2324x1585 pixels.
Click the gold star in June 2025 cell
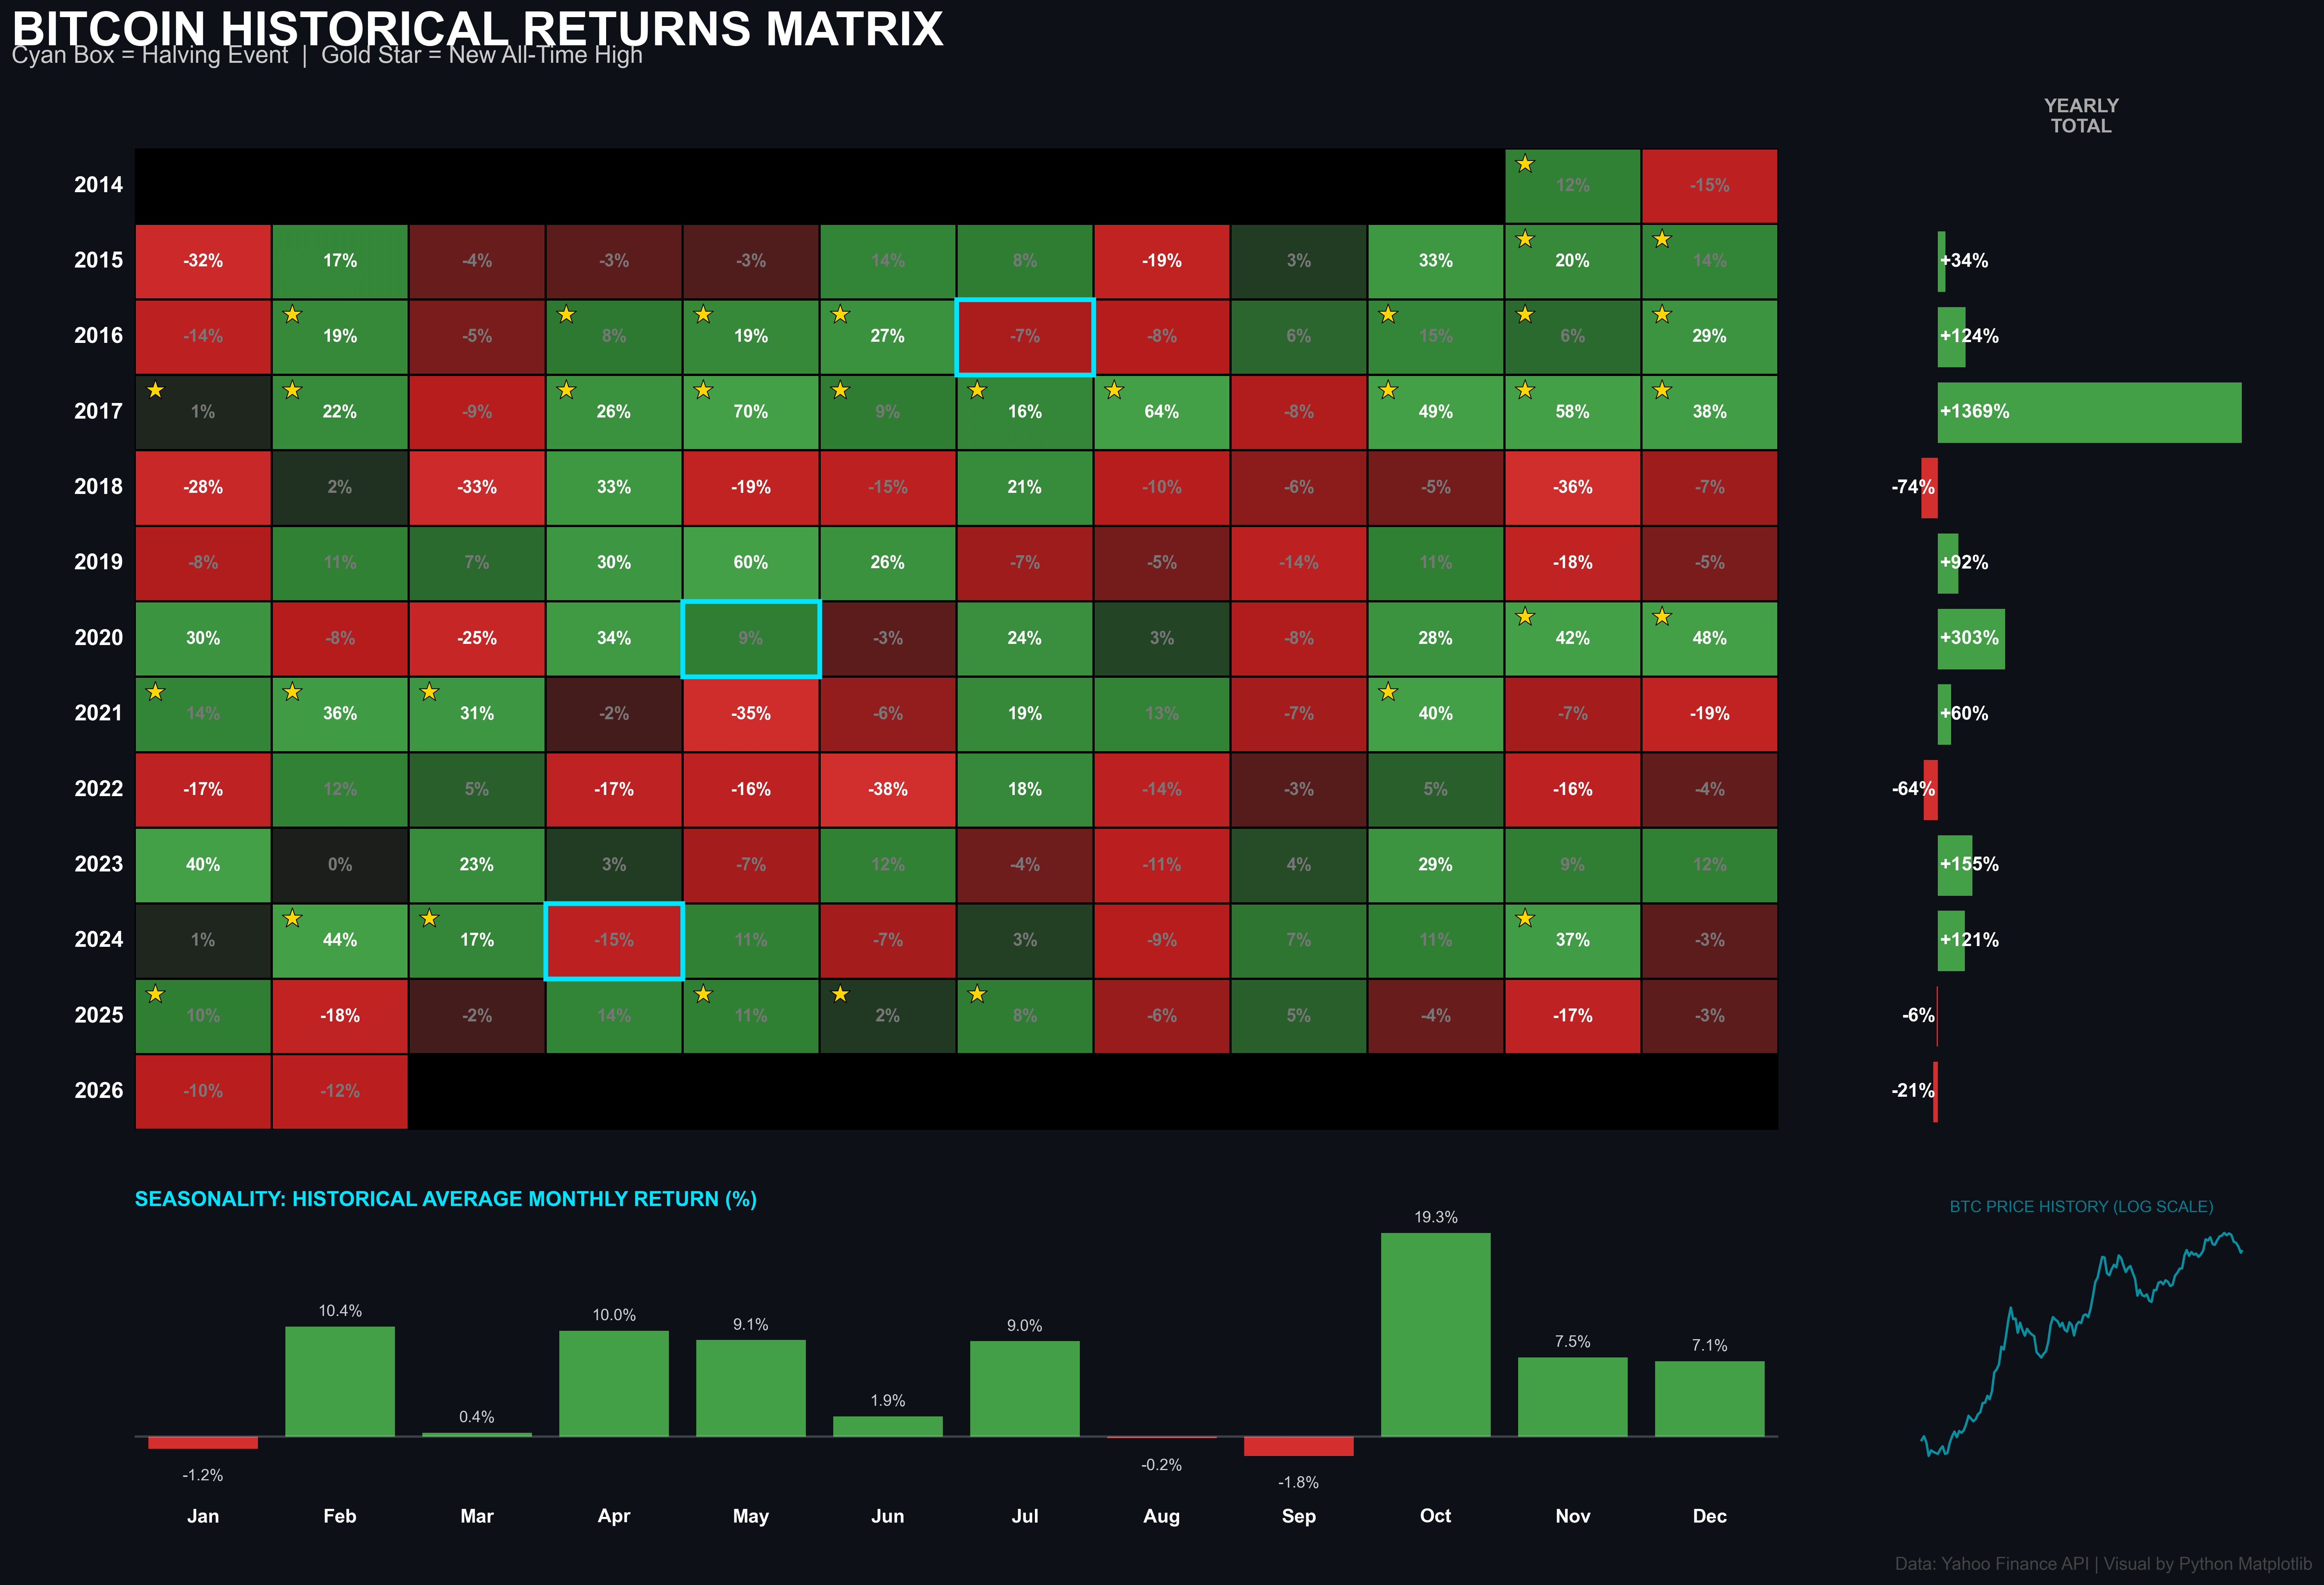coord(840,994)
